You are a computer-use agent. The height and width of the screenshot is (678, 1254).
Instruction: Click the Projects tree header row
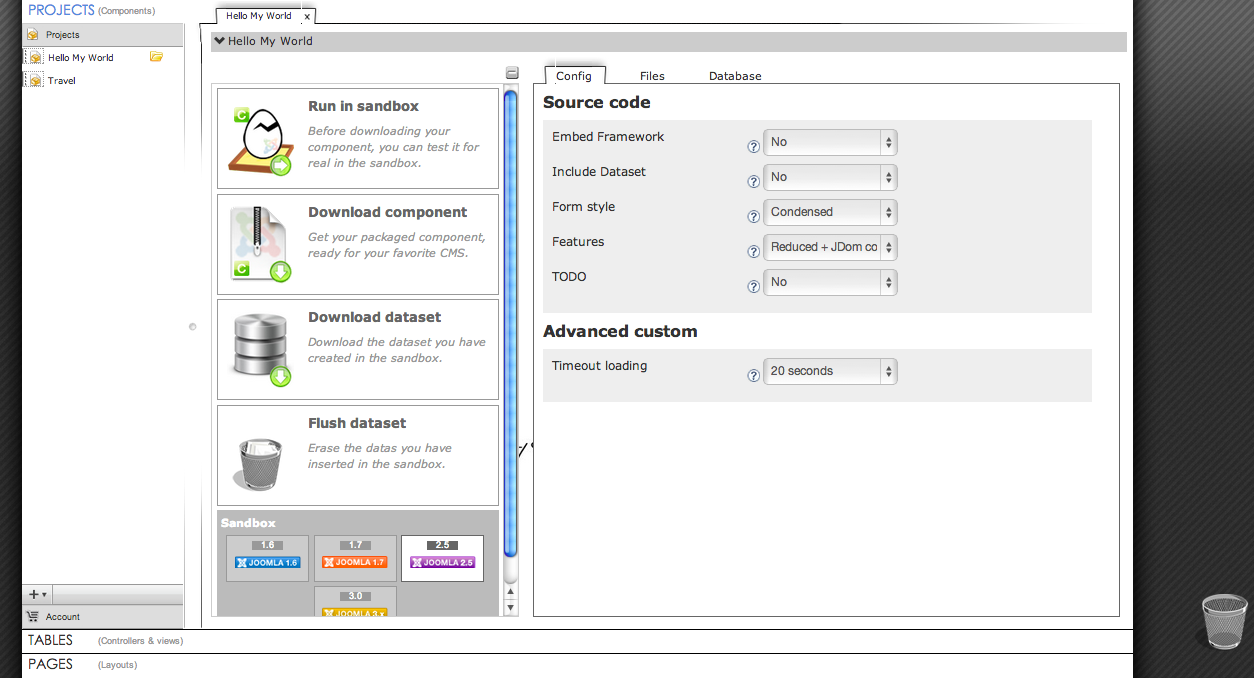coord(103,35)
